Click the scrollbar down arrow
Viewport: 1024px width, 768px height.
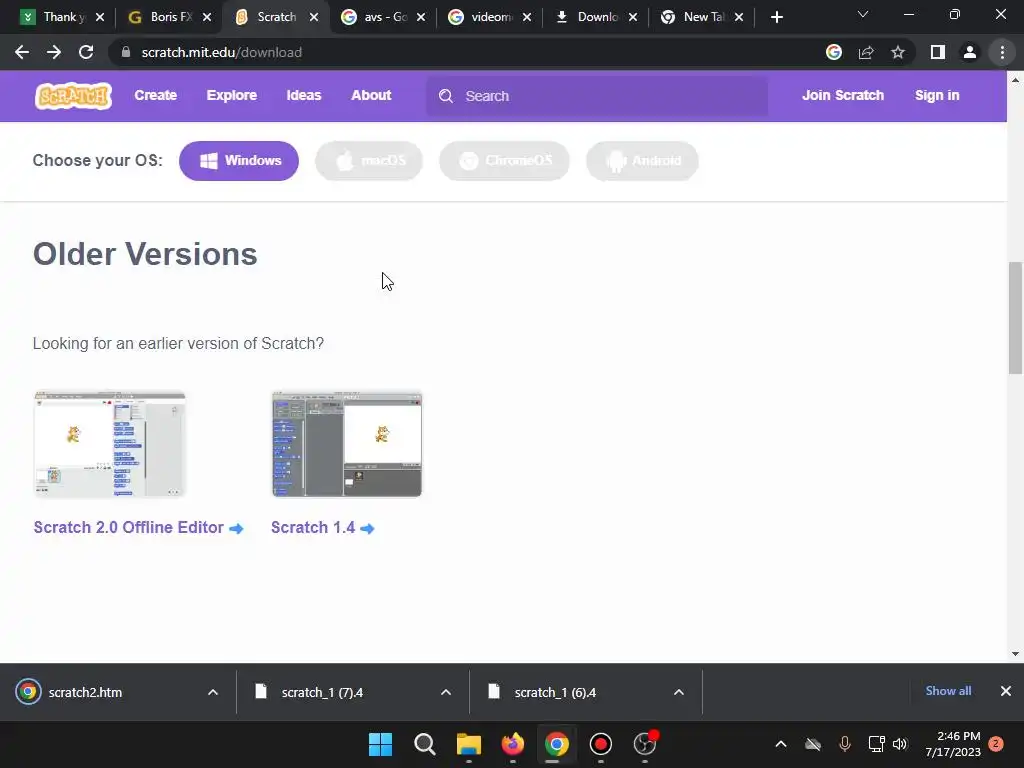coord(1015,654)
